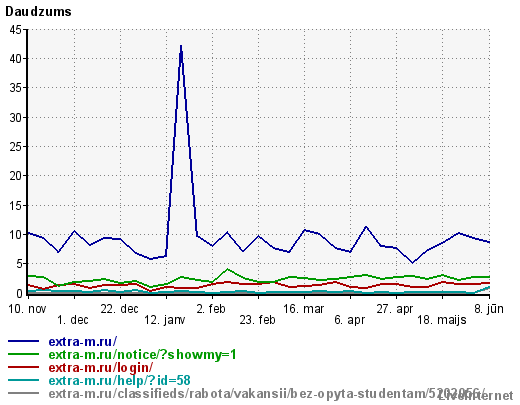Select the extra-m.ru/login/ legend entry
This screenshot has height=405, width=520.
101,367
